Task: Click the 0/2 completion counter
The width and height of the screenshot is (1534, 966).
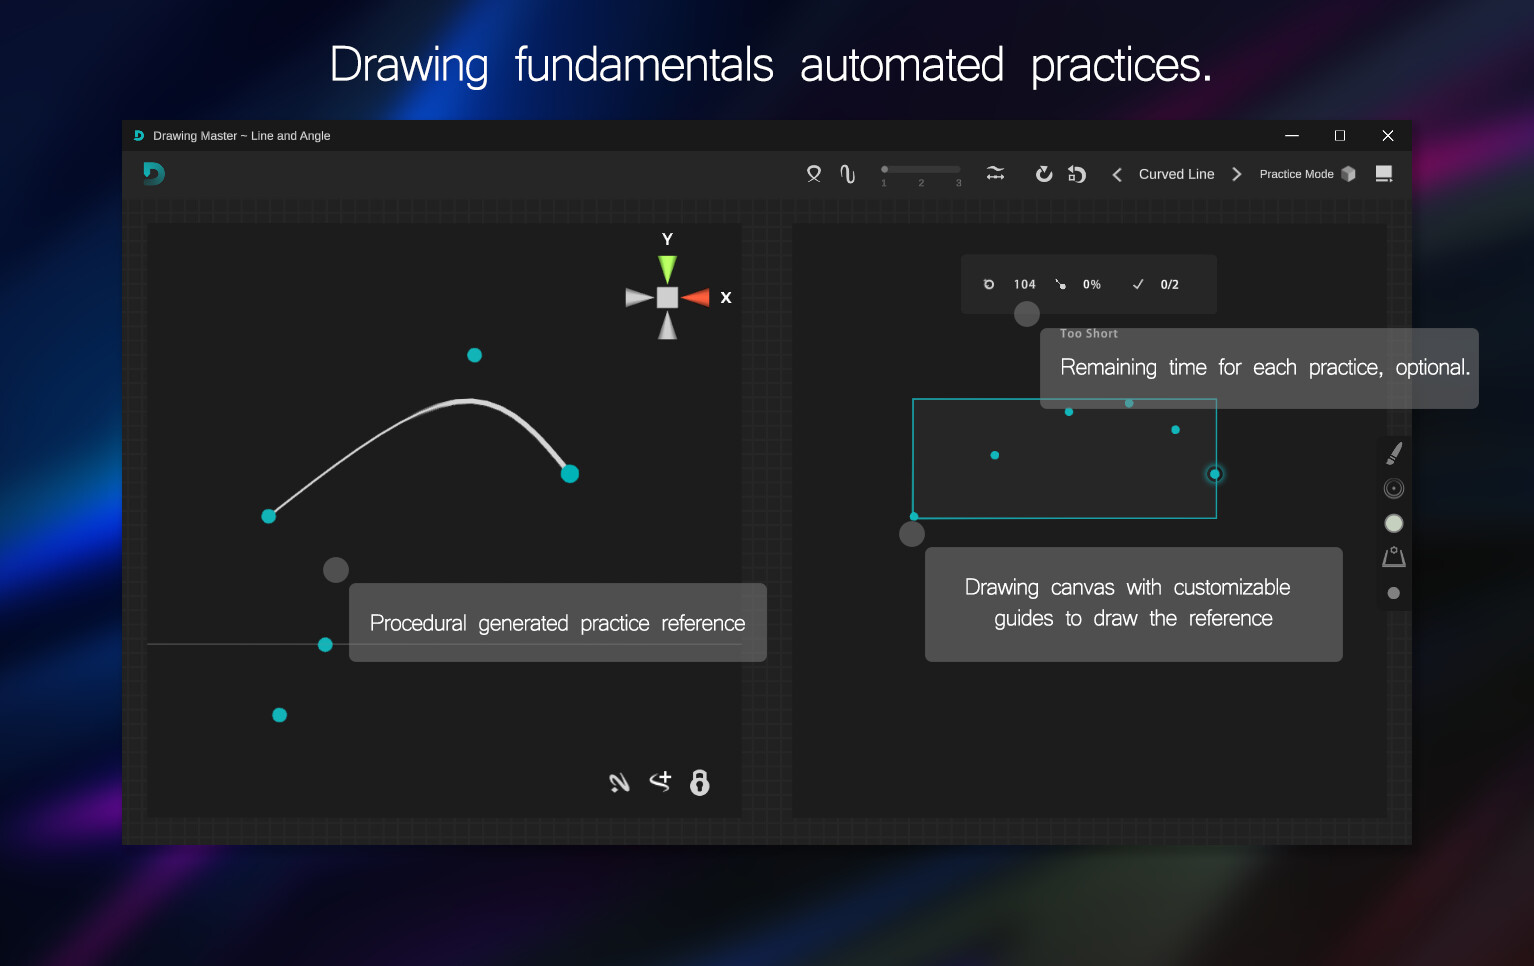Action: coord(1168,284)
